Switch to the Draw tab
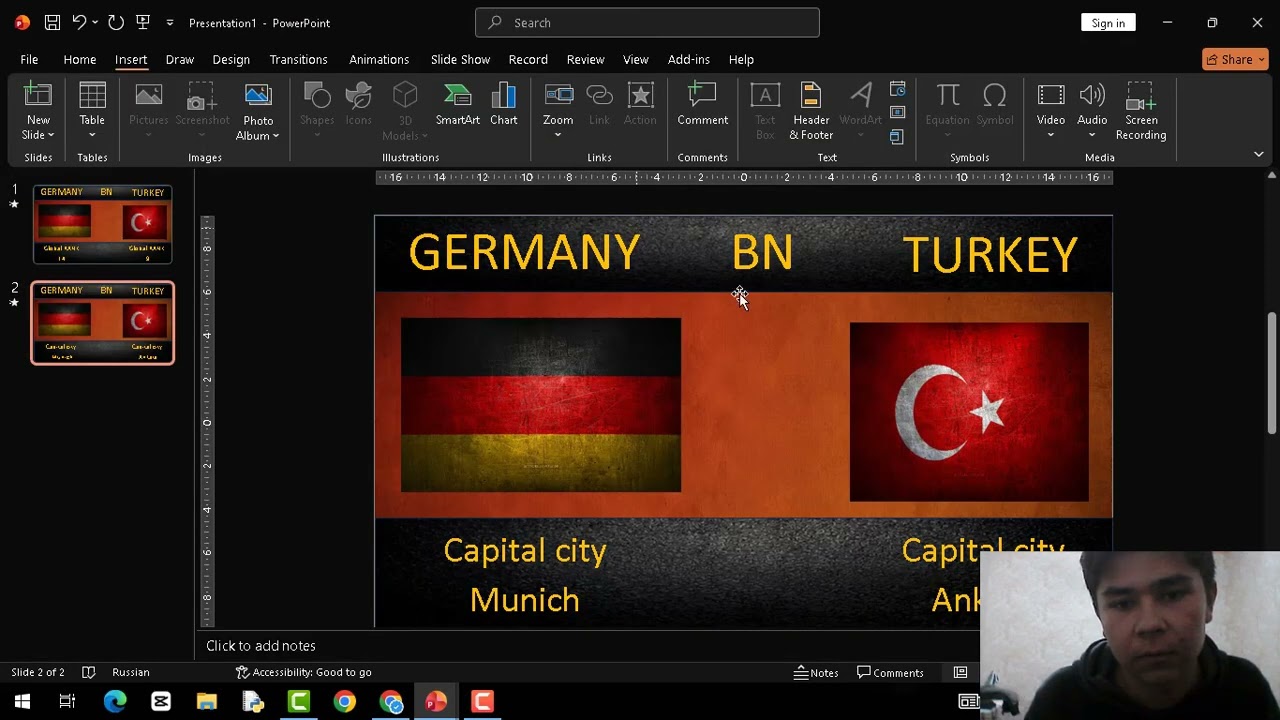Screen dimensions: 1280x720 tap(180, 59)
